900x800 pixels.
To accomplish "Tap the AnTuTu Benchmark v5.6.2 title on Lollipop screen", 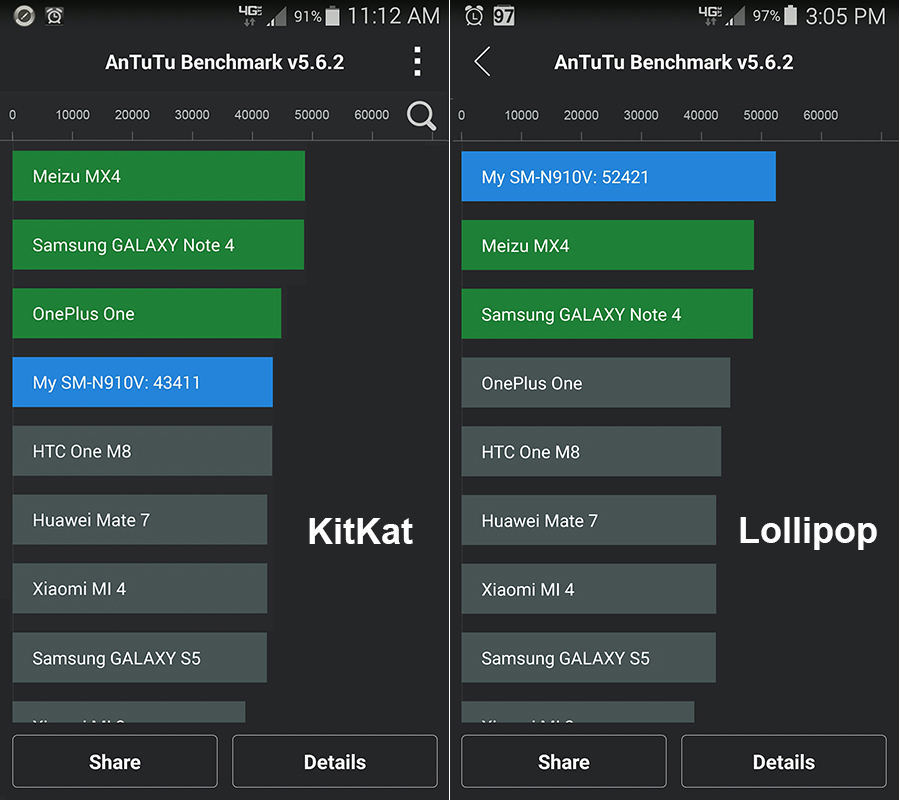I will point(674,62).
